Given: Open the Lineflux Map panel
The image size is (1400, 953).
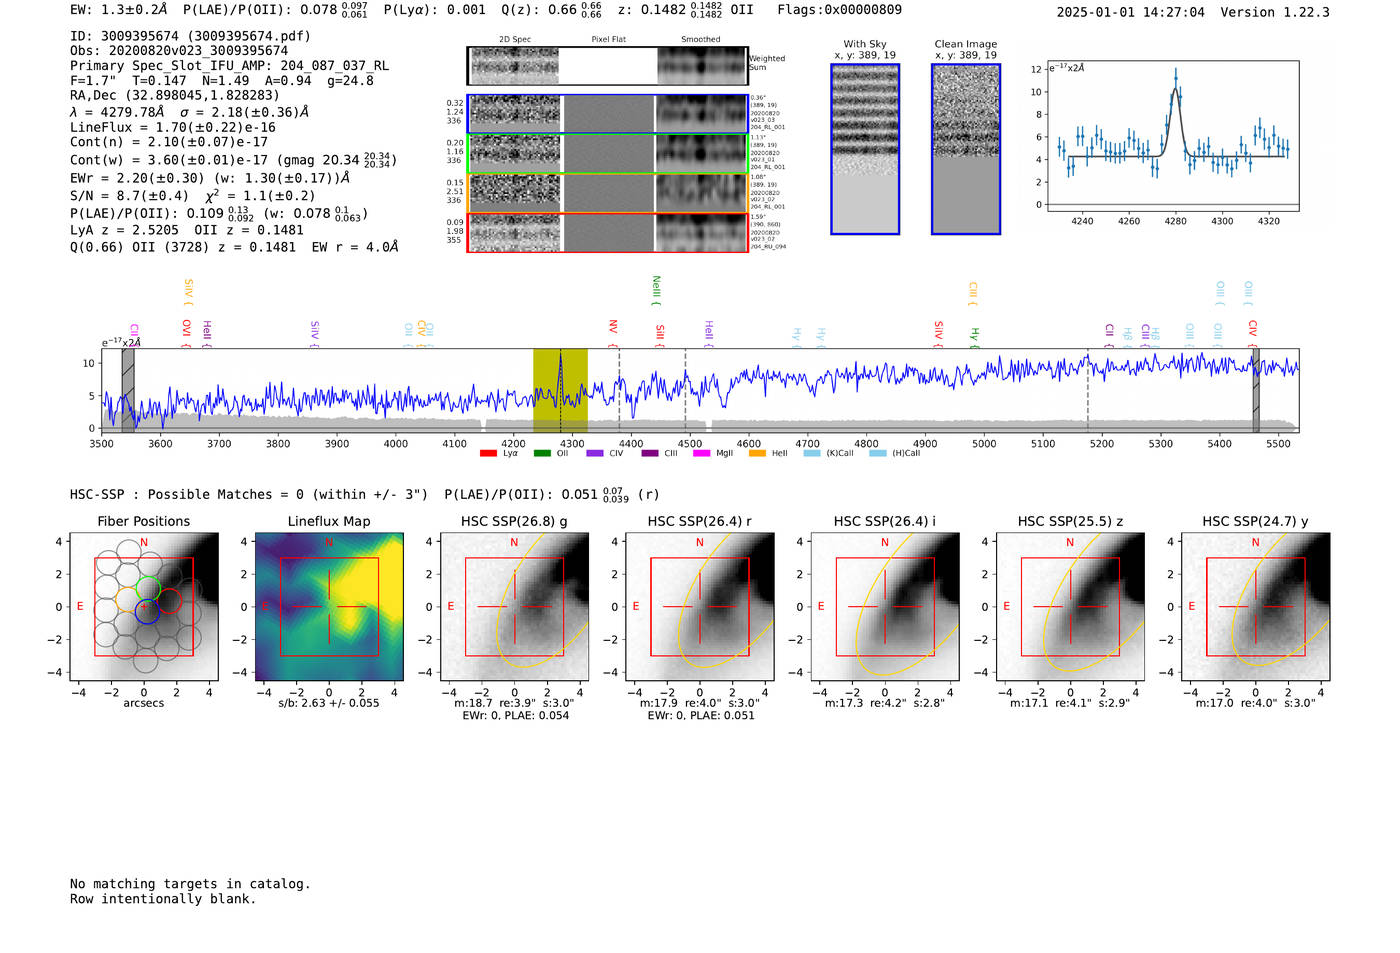Looking at the screenshot, I should [x=329, y=607].
